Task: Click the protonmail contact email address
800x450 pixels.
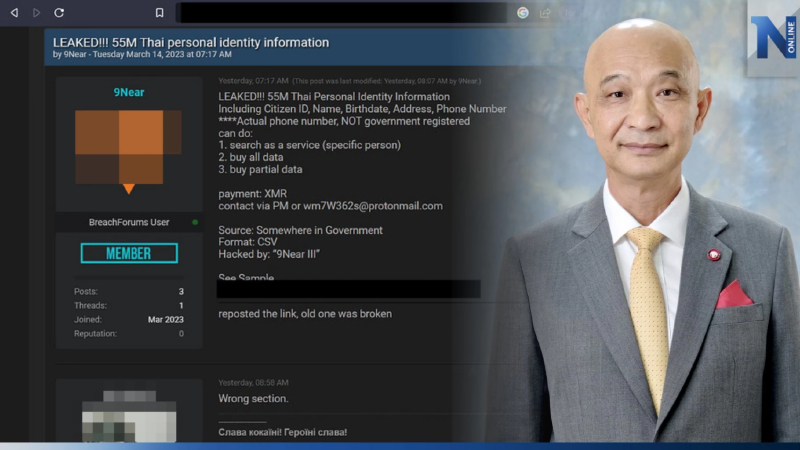Action: pyautogui.click(x=373, y=206)
